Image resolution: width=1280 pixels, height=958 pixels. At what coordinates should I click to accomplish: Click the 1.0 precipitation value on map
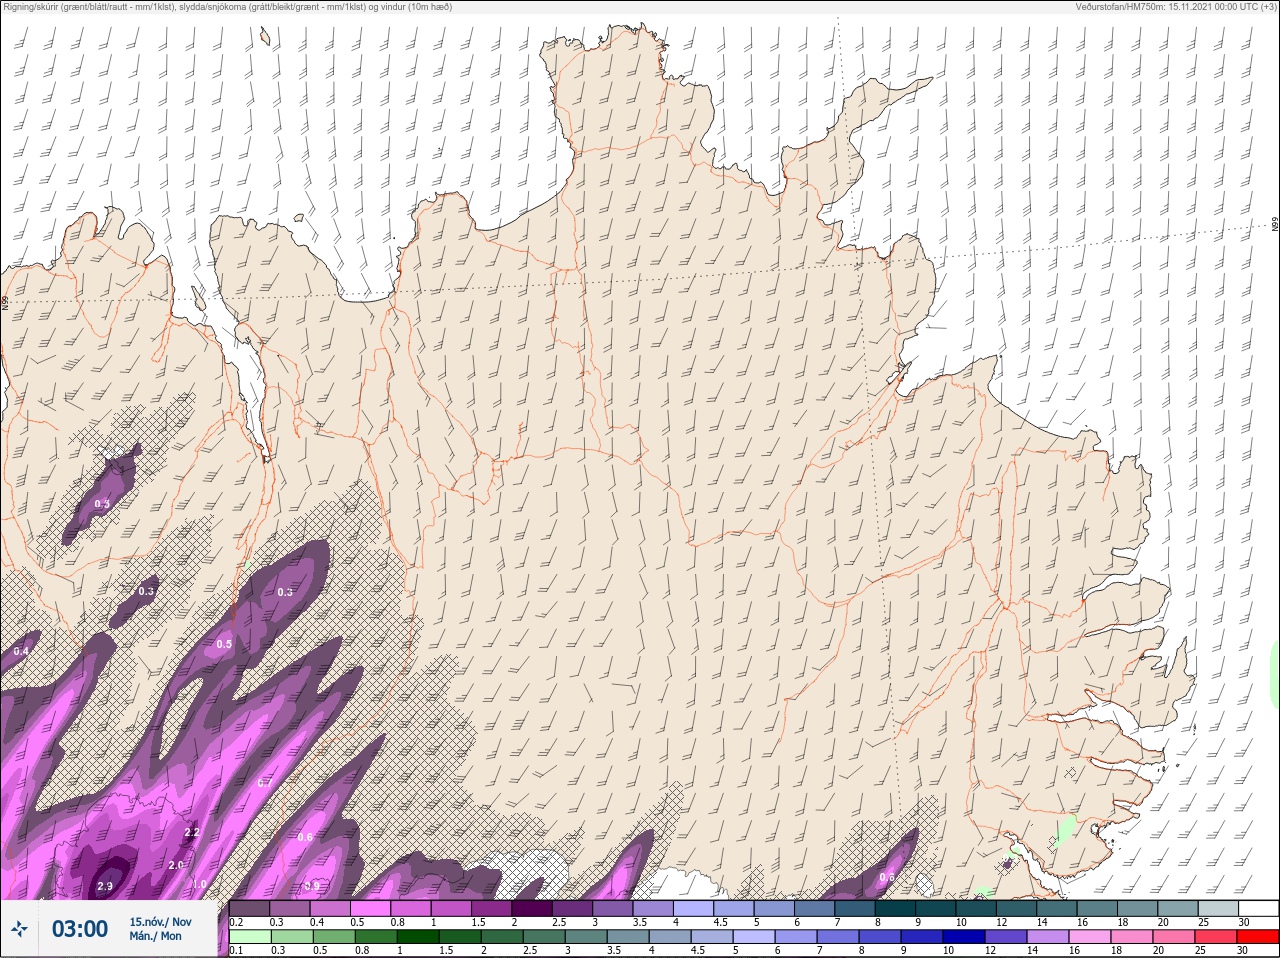coord(199,884)
